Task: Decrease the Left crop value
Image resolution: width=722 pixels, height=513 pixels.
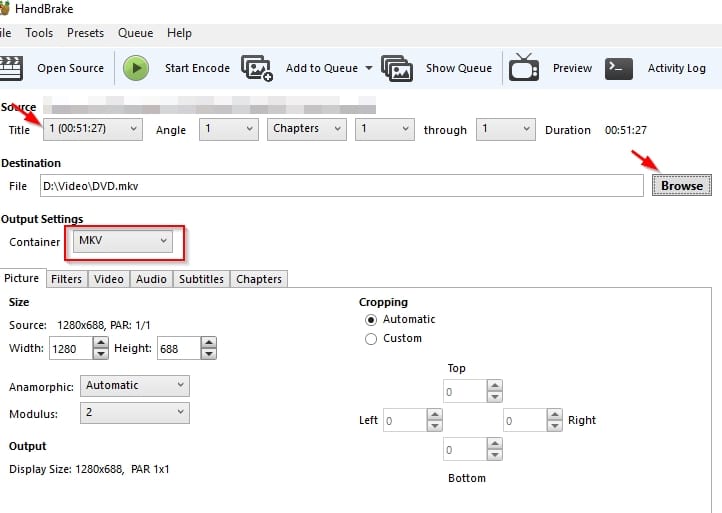Action: [x=434, y=426]
